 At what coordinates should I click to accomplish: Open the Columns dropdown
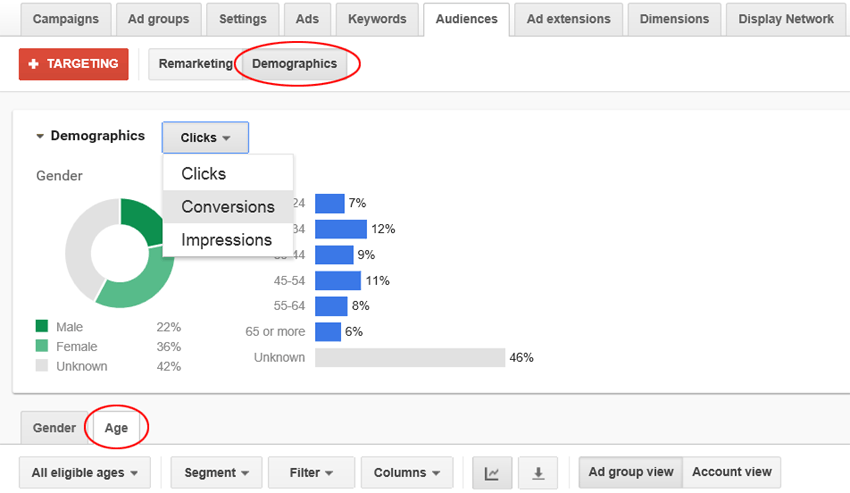point(407,473)
